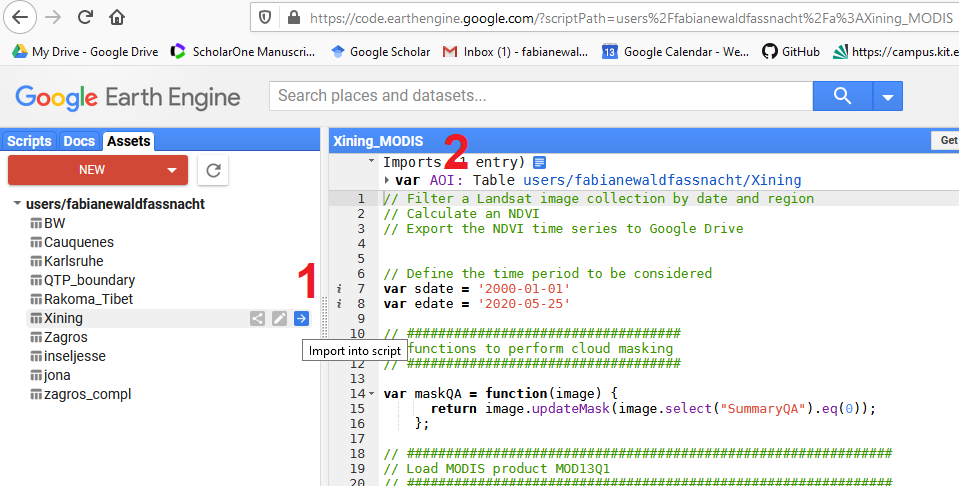Collapse the Imports section arrow

tap(371, 162)
